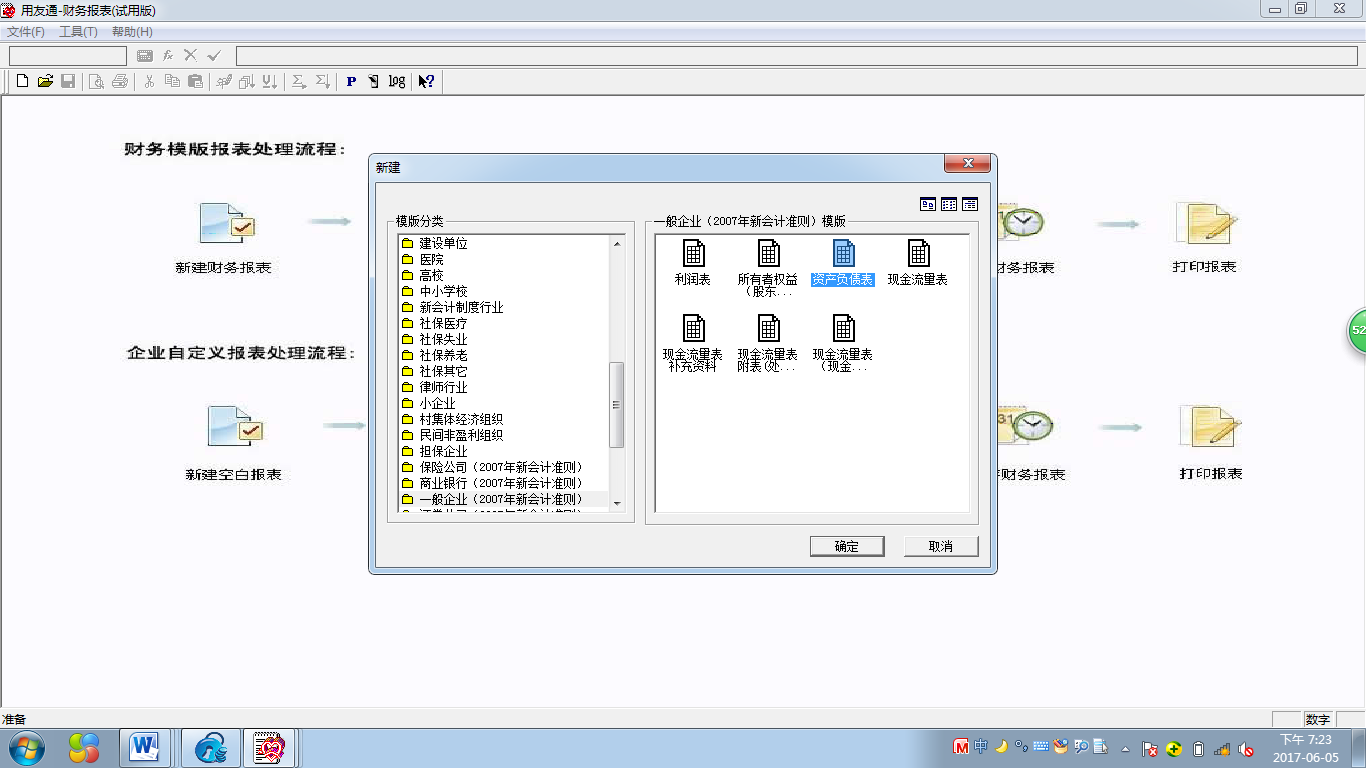
Task: Open the 文件(F) menu
Action: (26, 32)
